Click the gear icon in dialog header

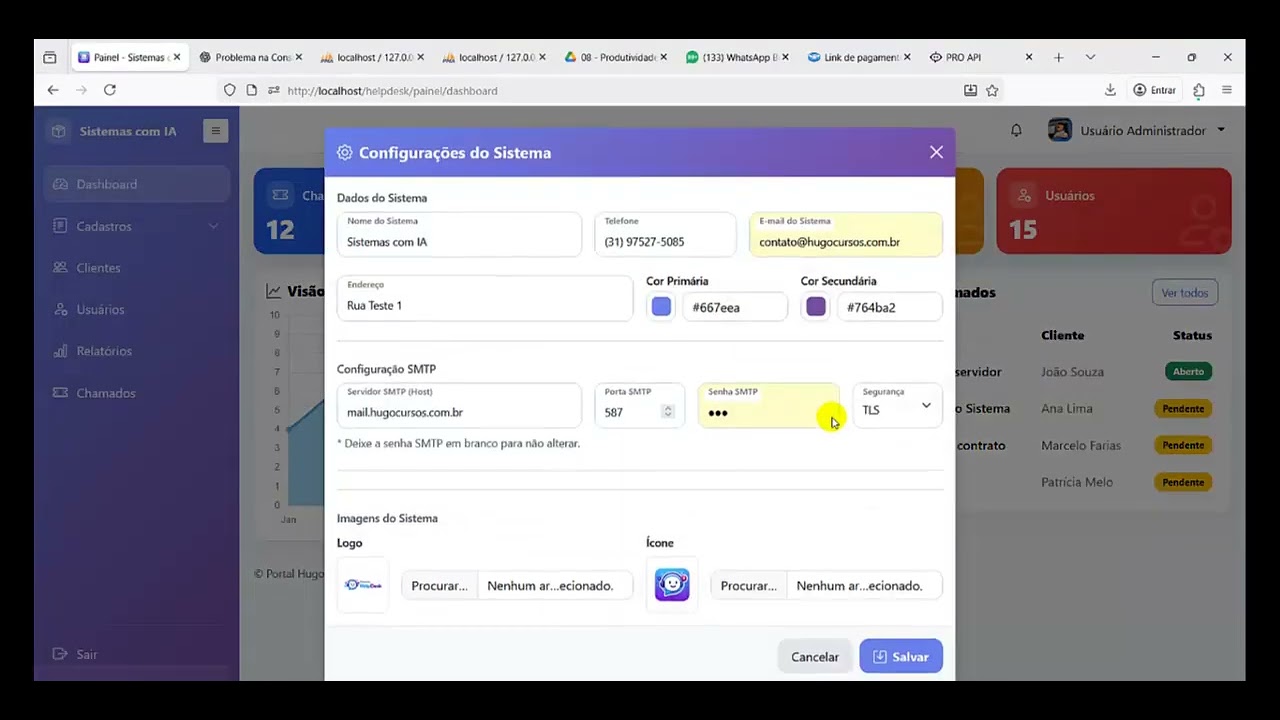345,153
